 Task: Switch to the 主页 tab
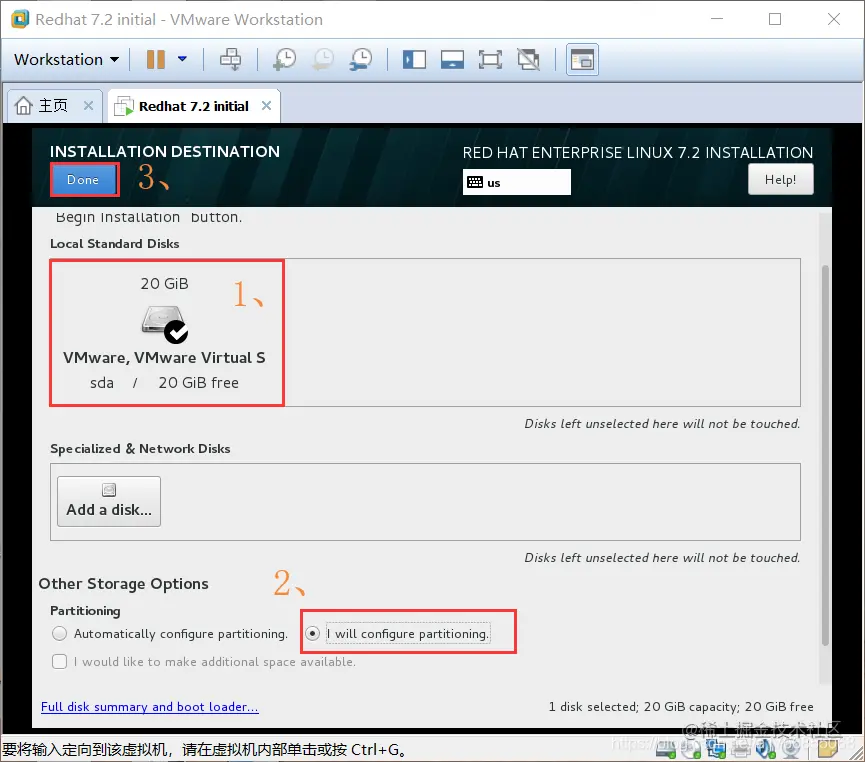[54, 105]
